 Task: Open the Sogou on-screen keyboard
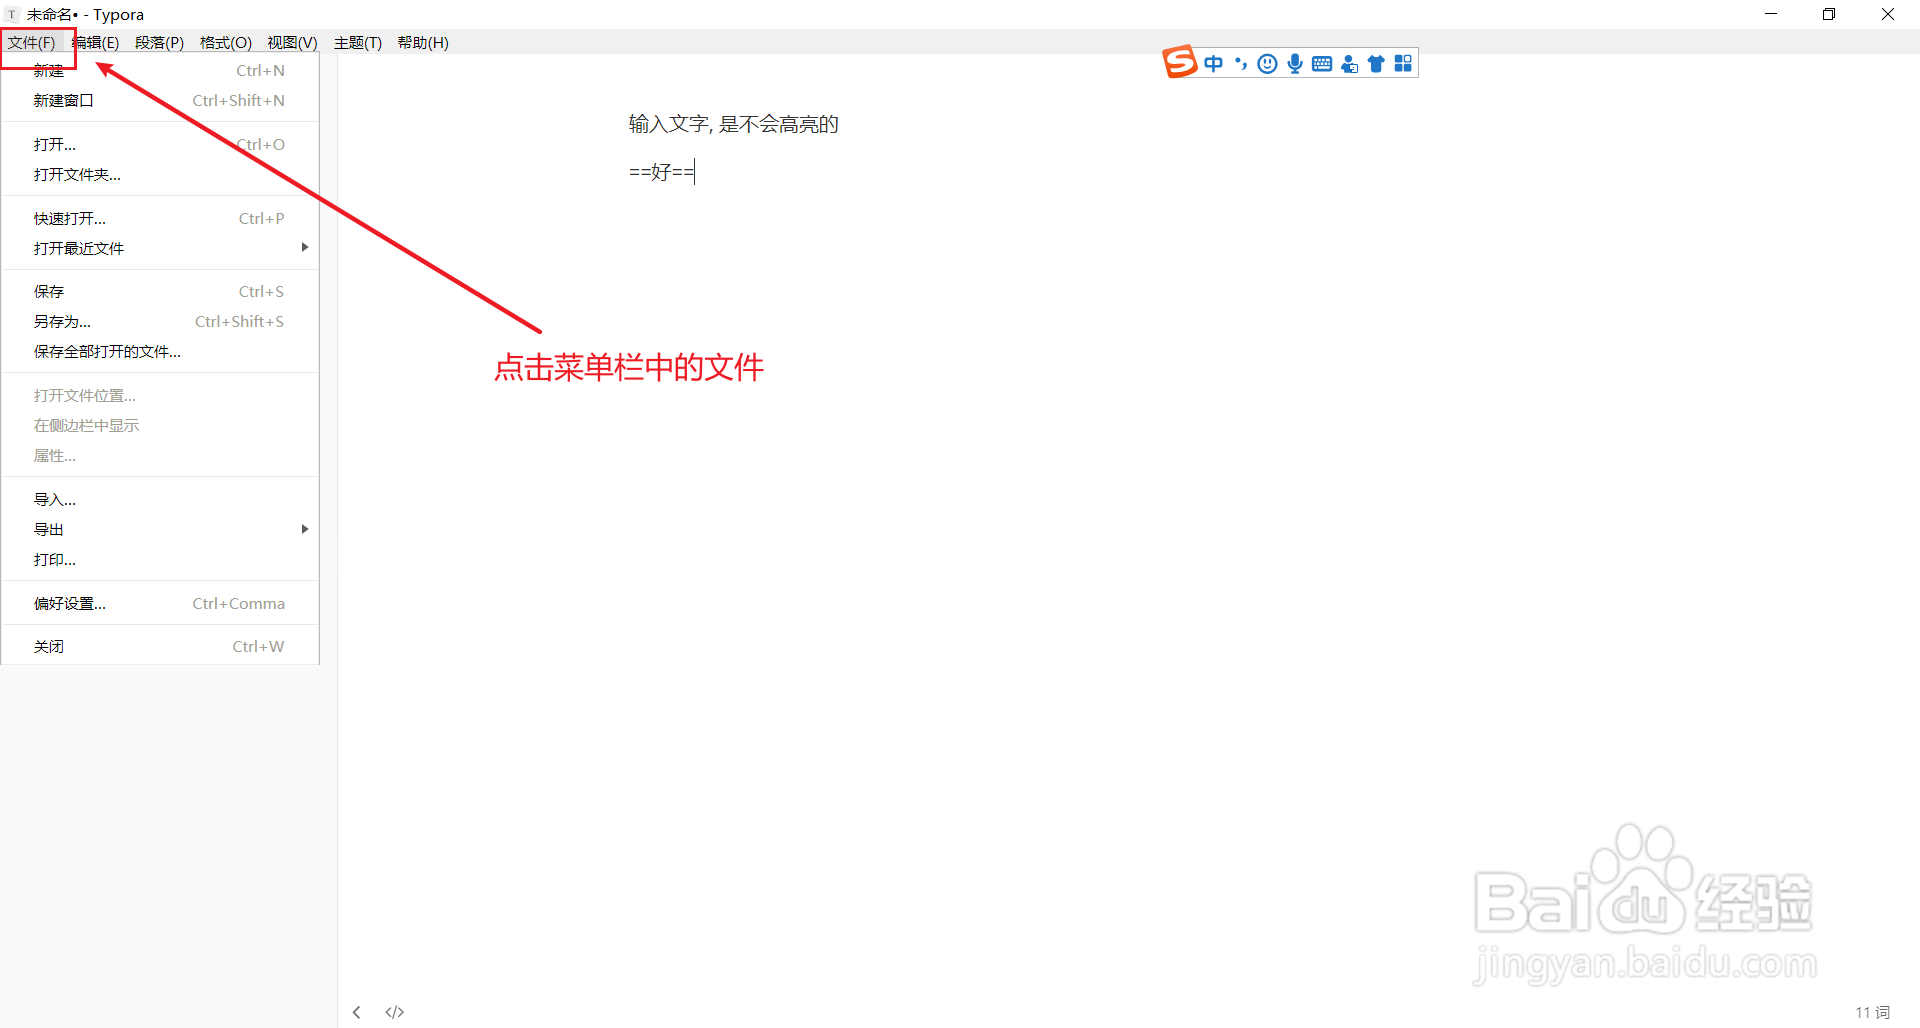click(x=1321, y=63)
